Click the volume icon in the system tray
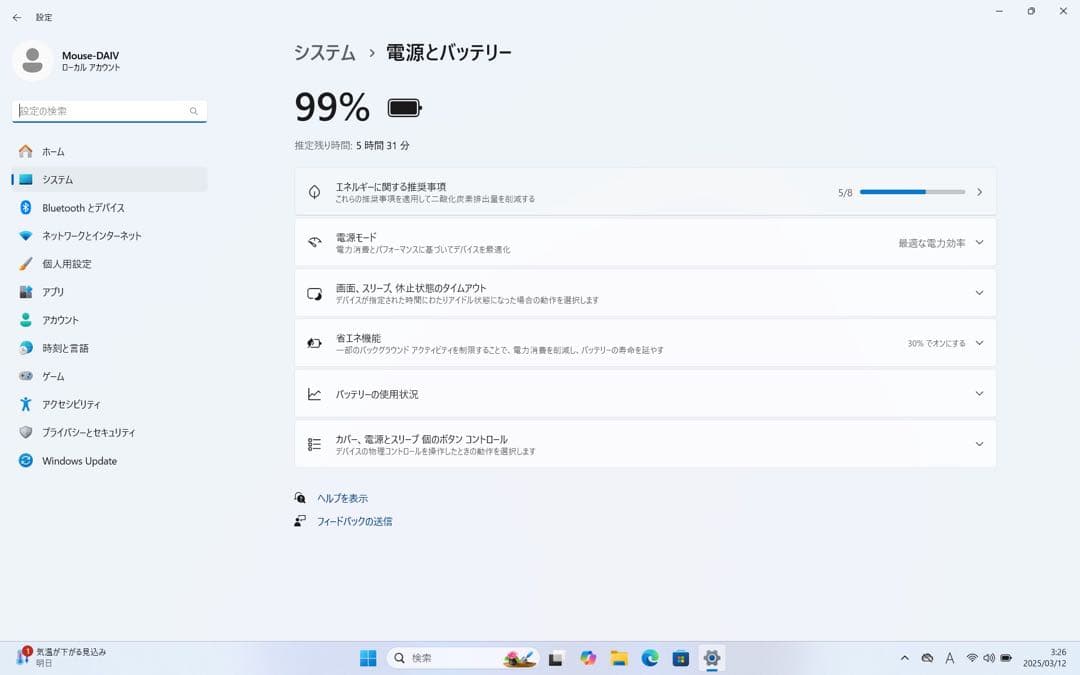 click(989, 658)
